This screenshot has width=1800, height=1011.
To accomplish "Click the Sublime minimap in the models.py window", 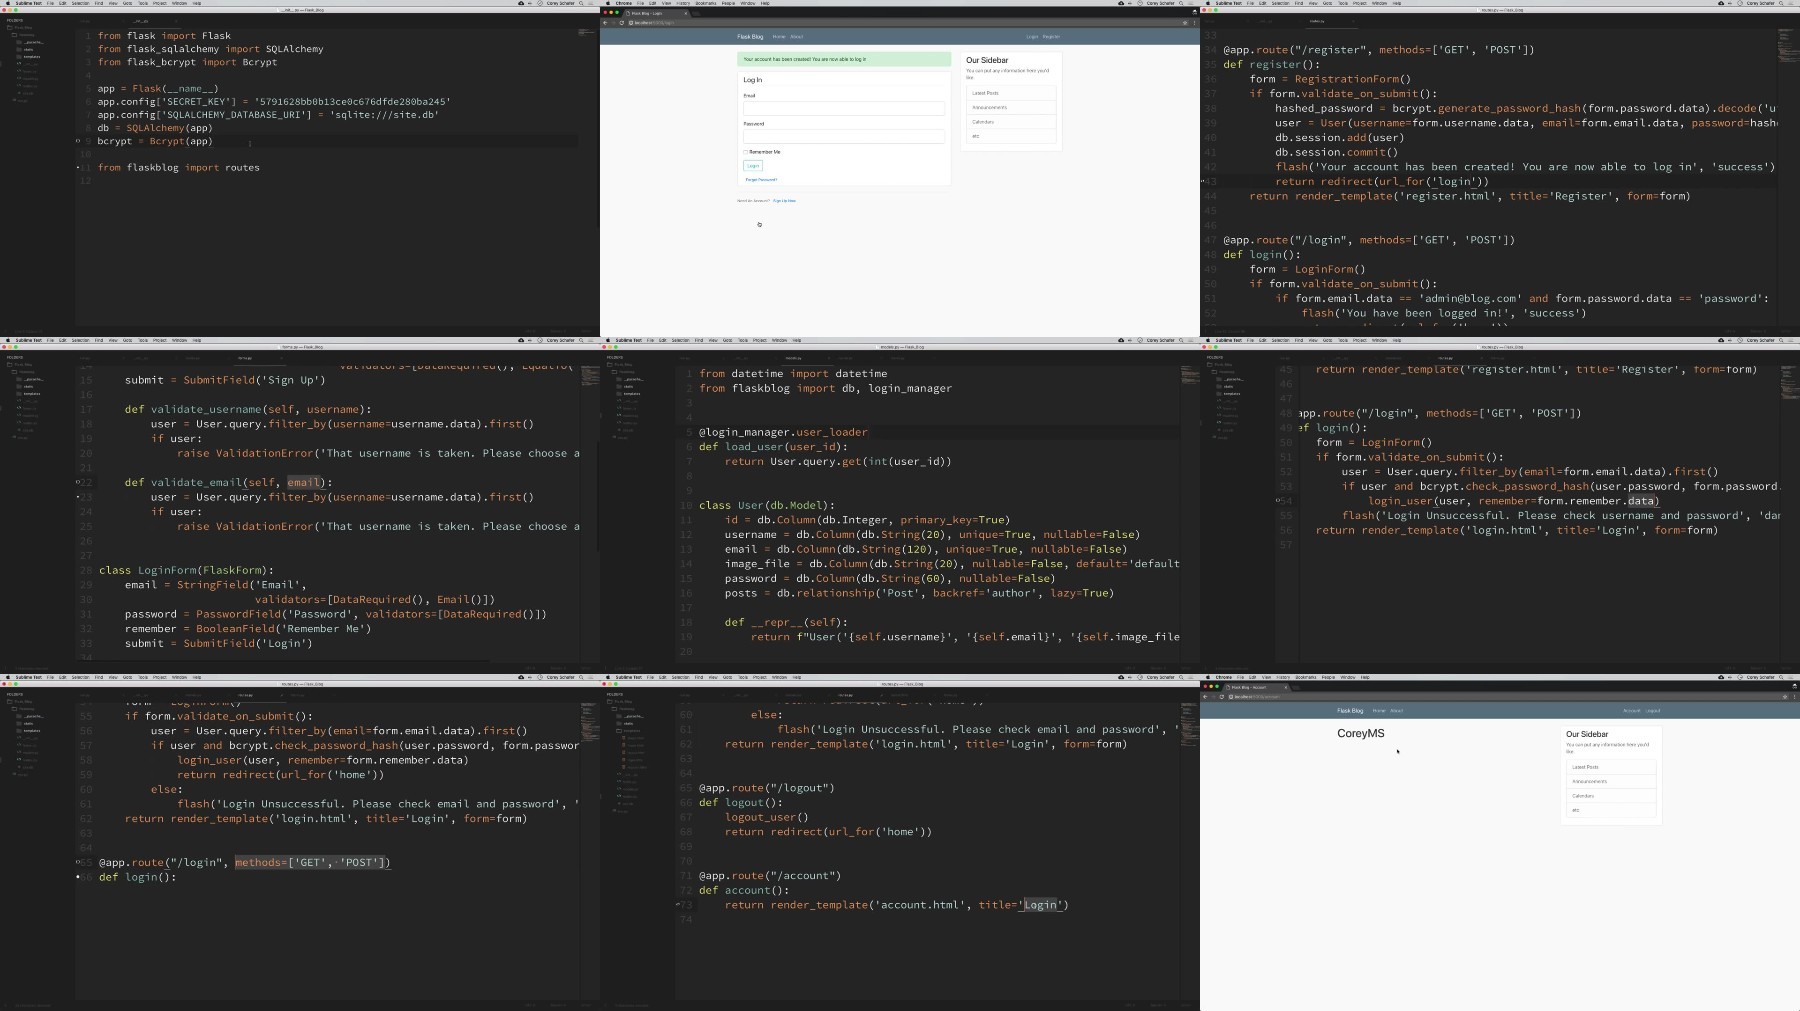I will 1188,373.
